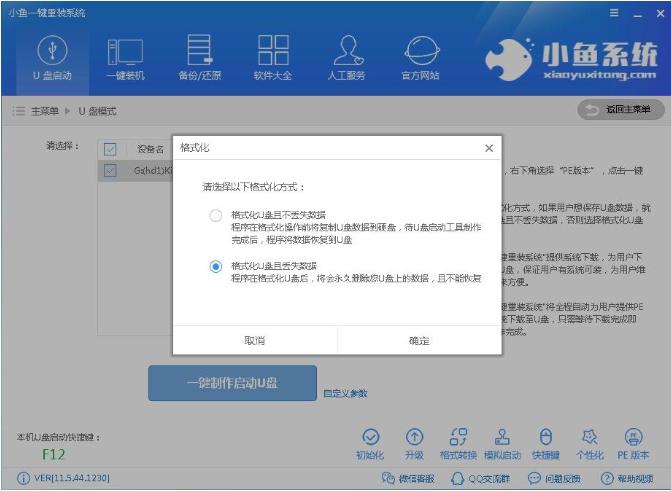
Task: Close the 格式化 dialog
Action: (x=489, y=148)
